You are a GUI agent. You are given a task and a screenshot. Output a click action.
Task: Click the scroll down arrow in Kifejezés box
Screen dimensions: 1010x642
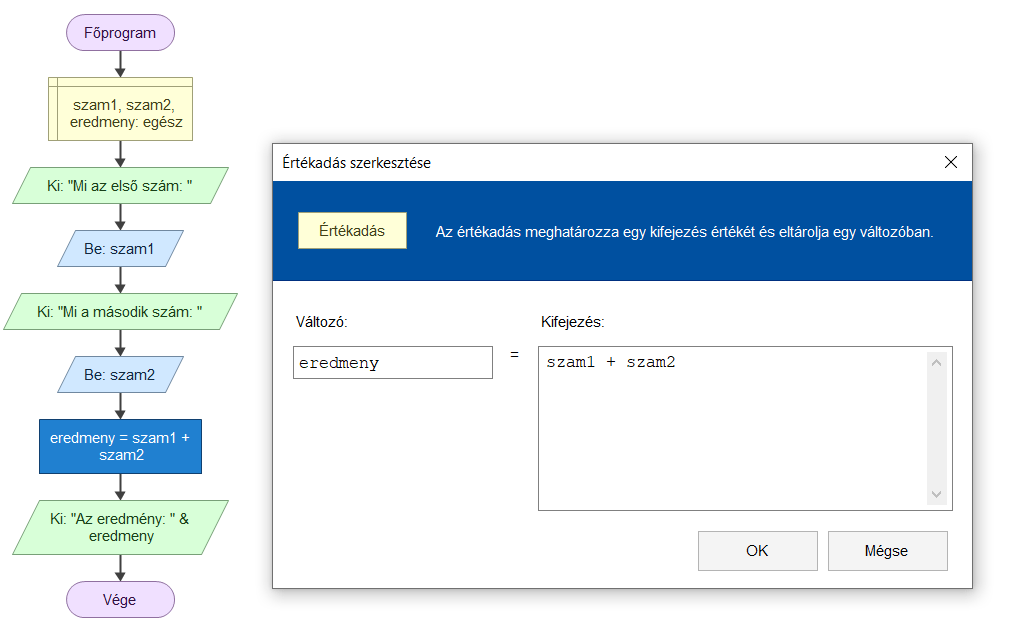tap(937, 495)
